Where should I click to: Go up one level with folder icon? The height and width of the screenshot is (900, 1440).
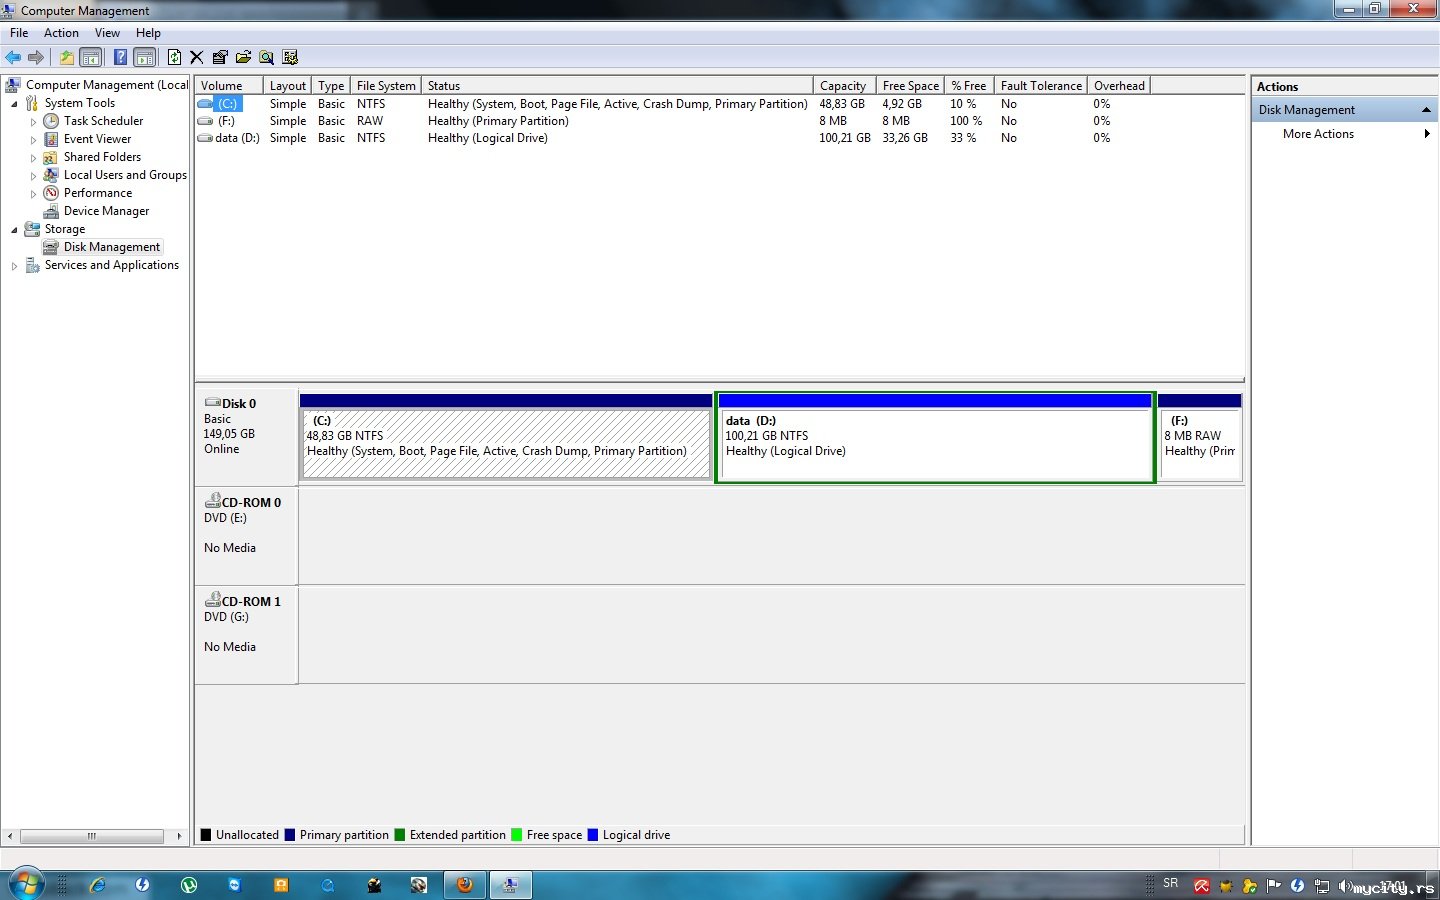click(67, 57)
